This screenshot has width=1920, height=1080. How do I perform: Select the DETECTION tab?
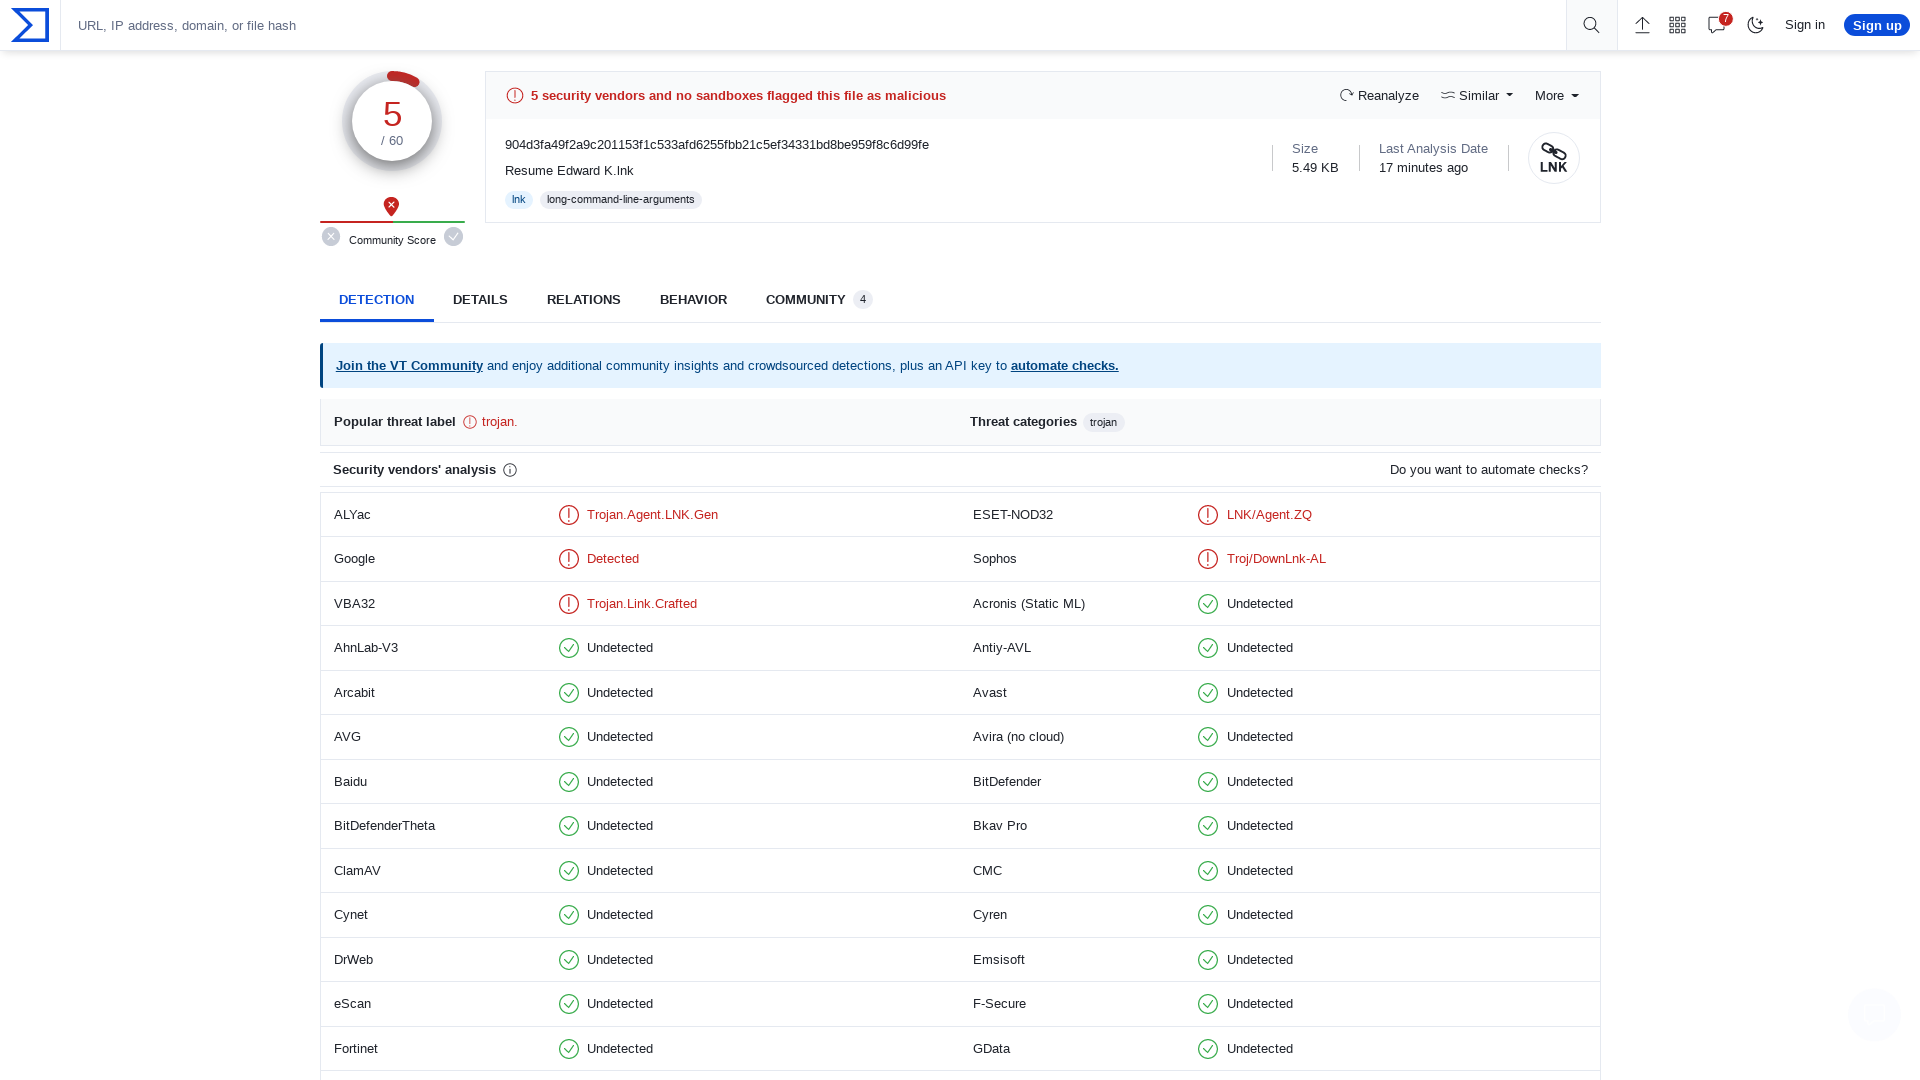point(376,299)
